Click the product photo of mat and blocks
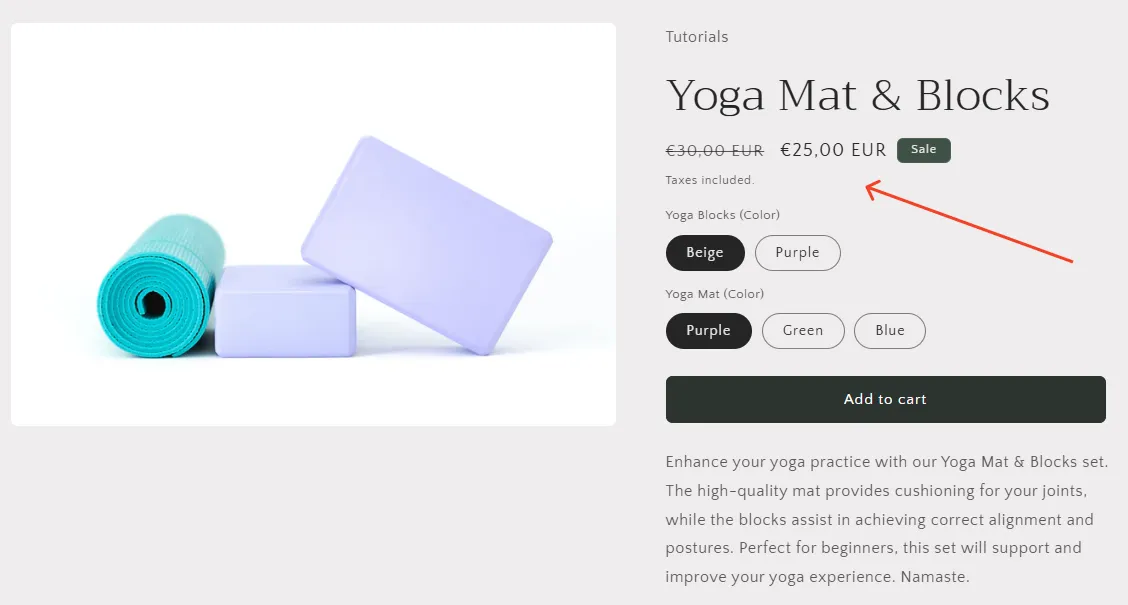Image resolution: width=1128 pixels, height=605 pixels. (312, 223)
